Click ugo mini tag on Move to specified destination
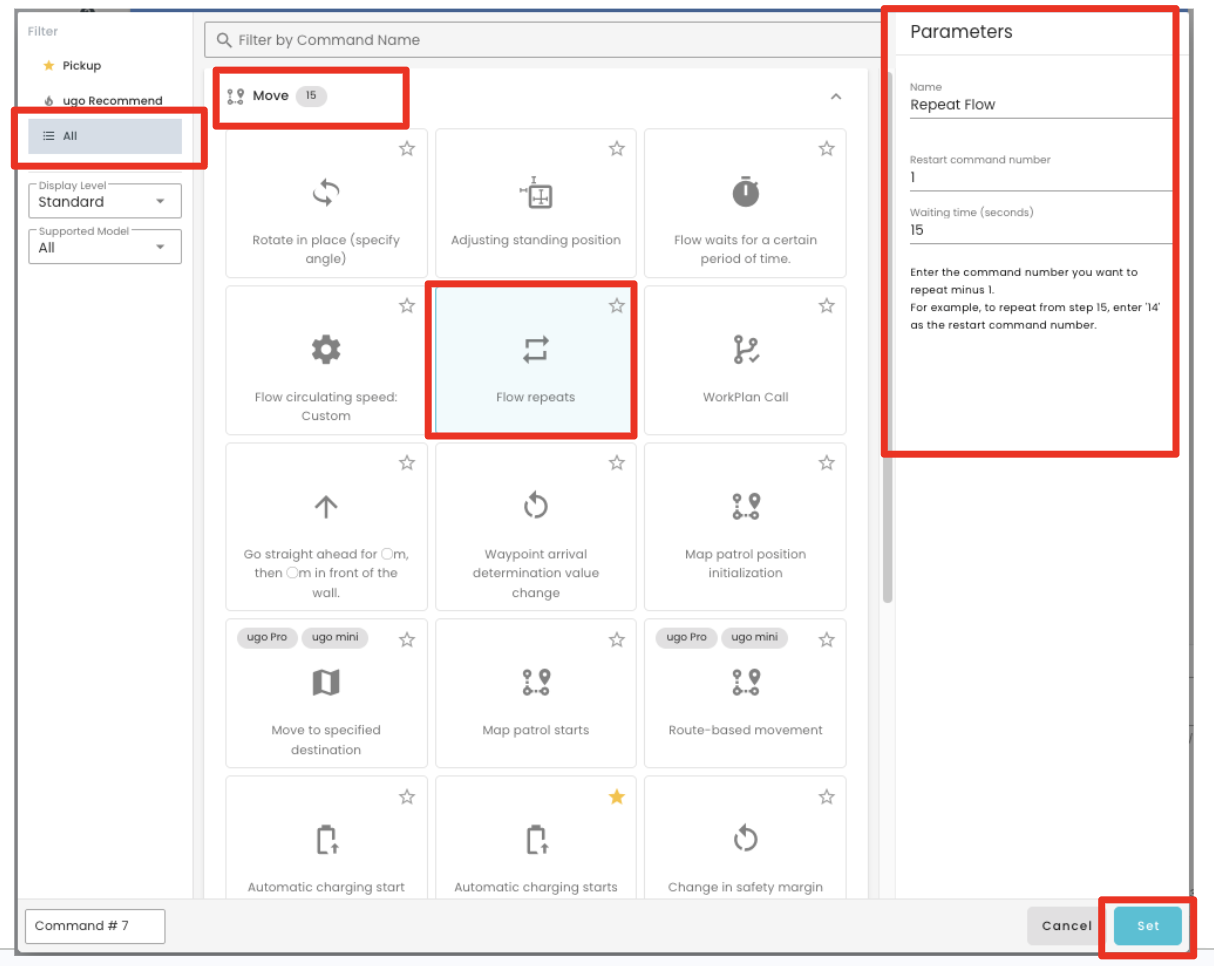1214x966 pixels. tap(336, 637)
